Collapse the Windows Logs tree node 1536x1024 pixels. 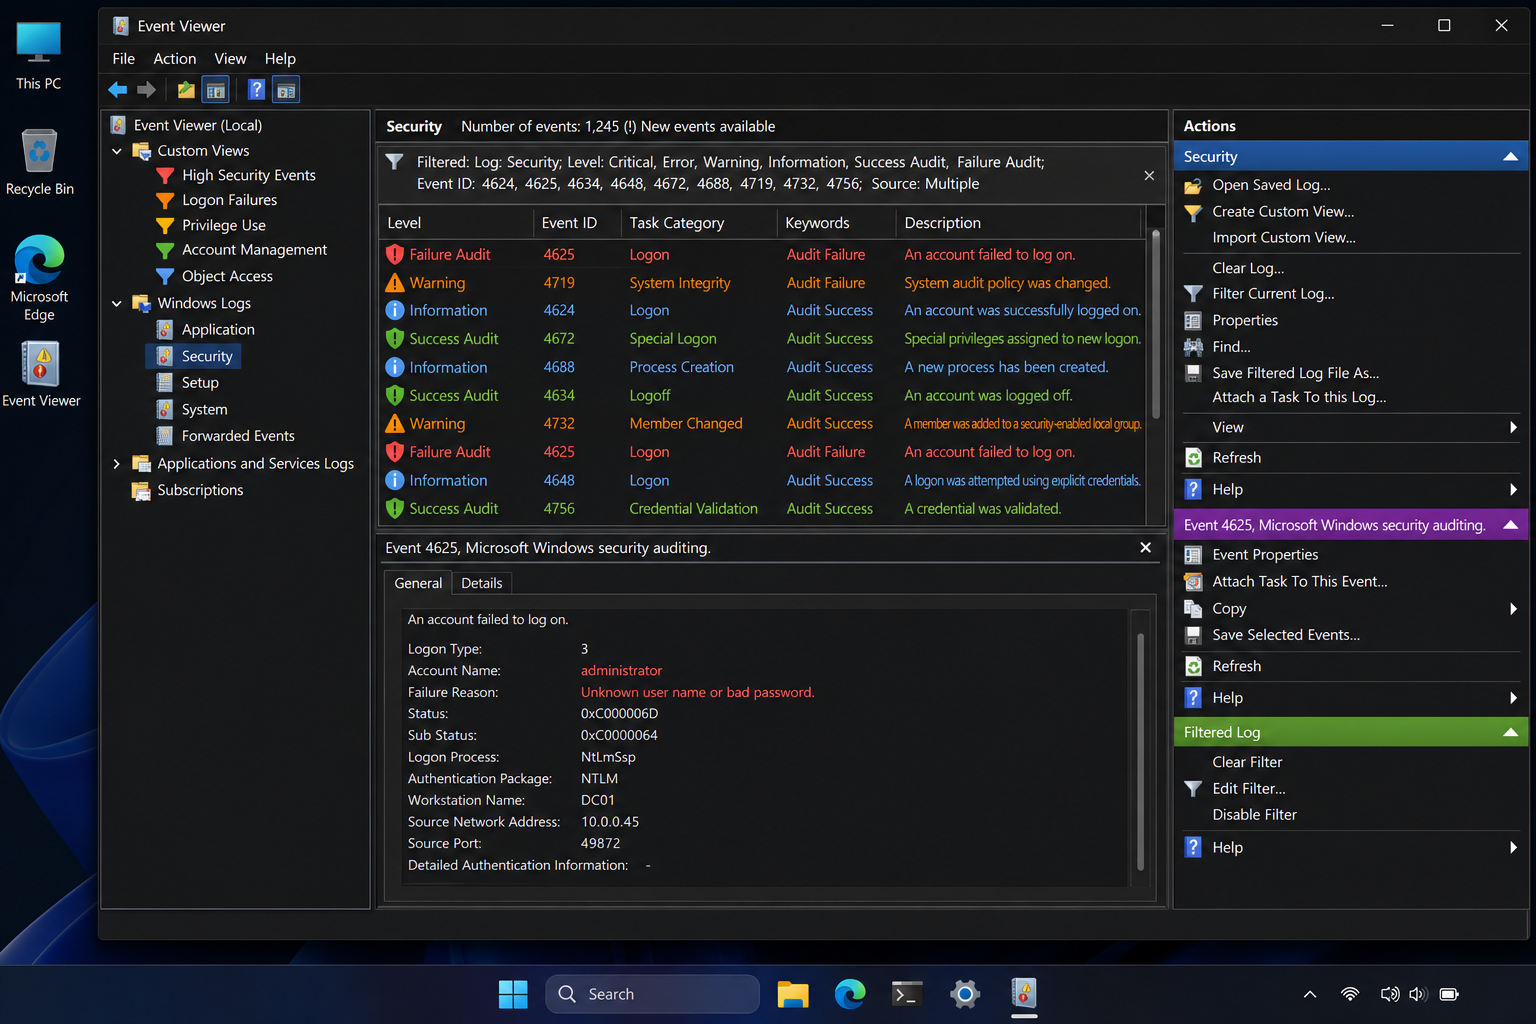pyautogui.click(x=117, y=303)
